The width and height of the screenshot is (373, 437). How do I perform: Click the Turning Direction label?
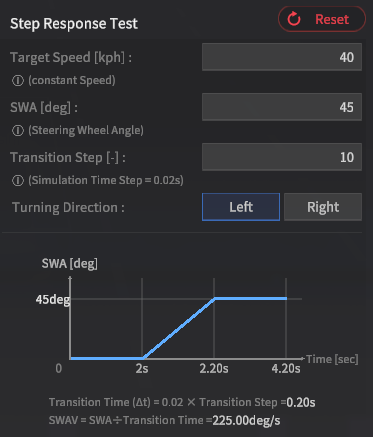pos(68,207)
